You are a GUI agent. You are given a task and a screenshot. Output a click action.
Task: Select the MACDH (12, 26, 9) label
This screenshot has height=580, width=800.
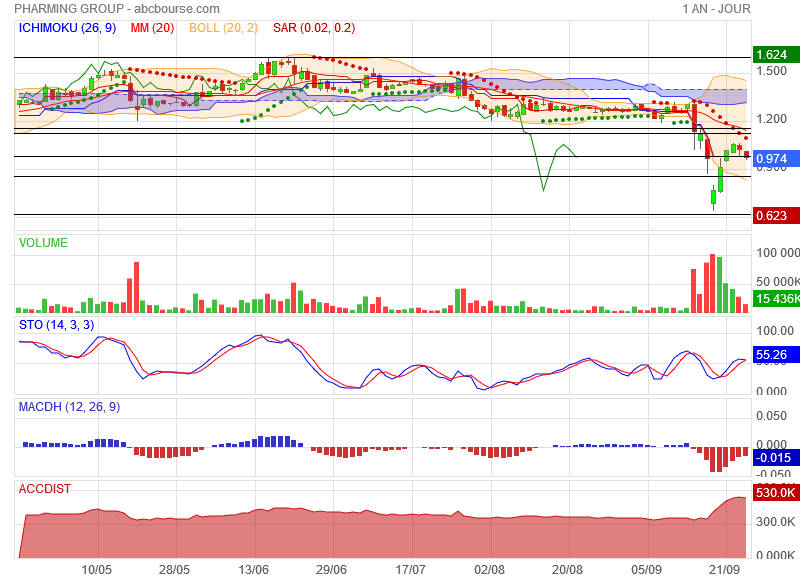(69, 407)
